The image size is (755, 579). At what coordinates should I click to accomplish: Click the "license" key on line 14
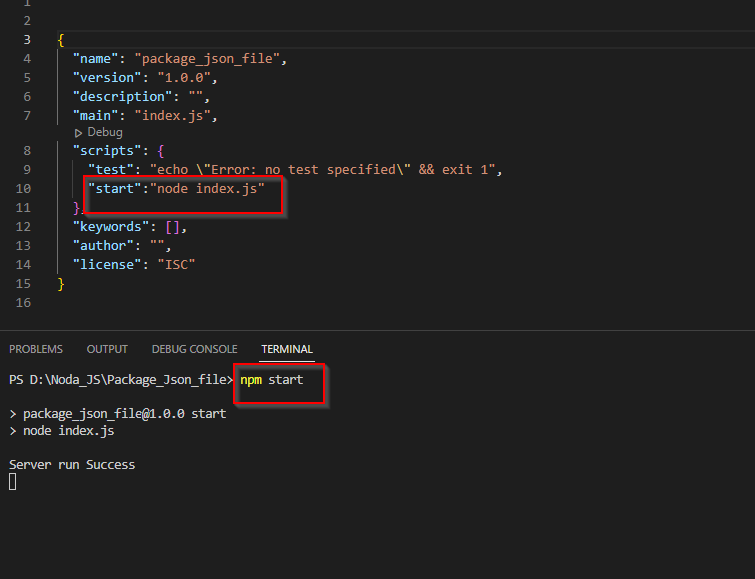coord(107,264)
